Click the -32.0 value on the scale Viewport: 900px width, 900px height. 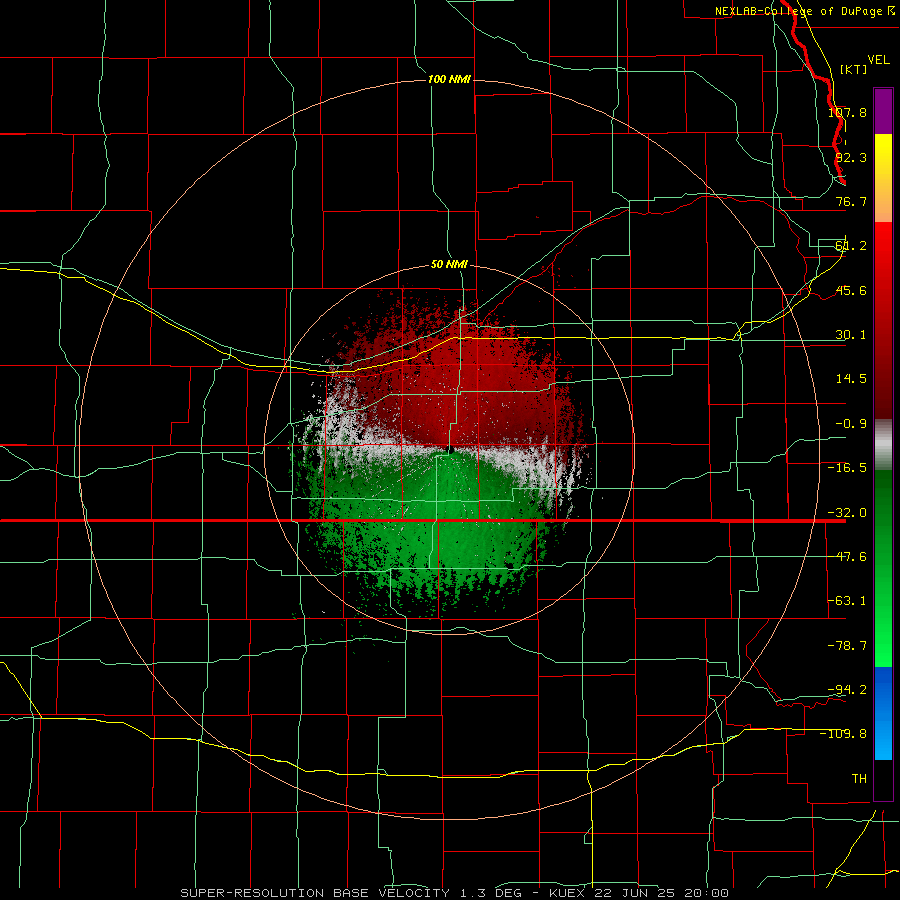click(x=847, y=513)
